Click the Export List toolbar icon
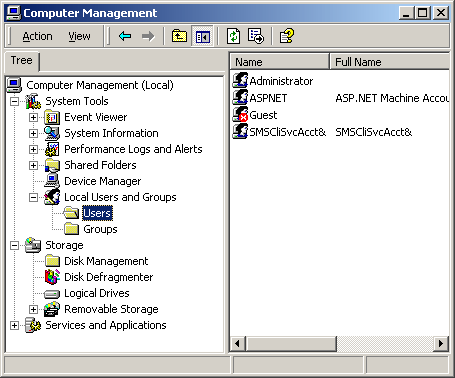The image size is (455, 378). point(256,36)
